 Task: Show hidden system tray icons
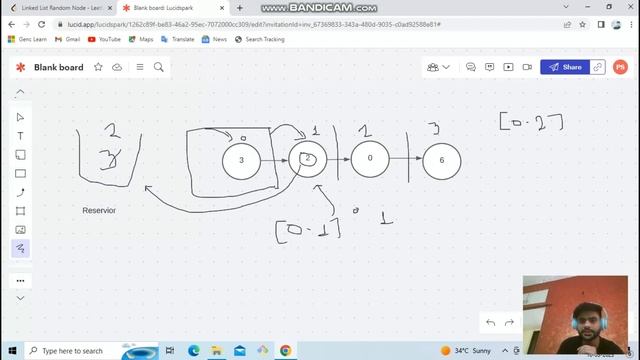click(x=505, y=351)
